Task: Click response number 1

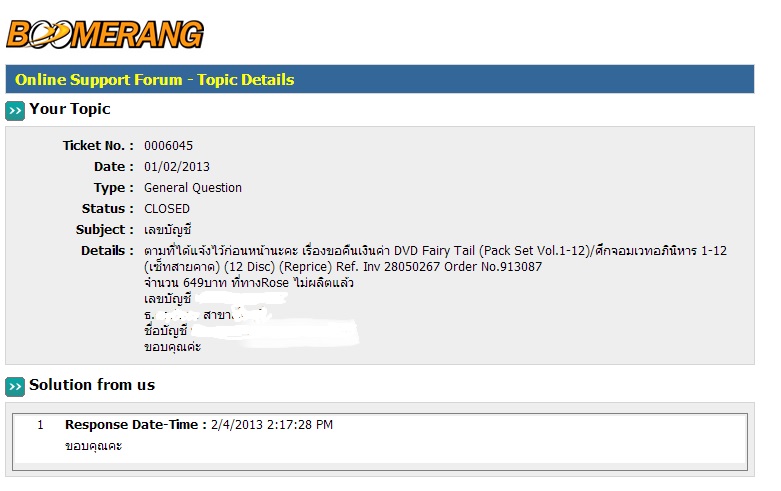Action: [x=40, y=425]
